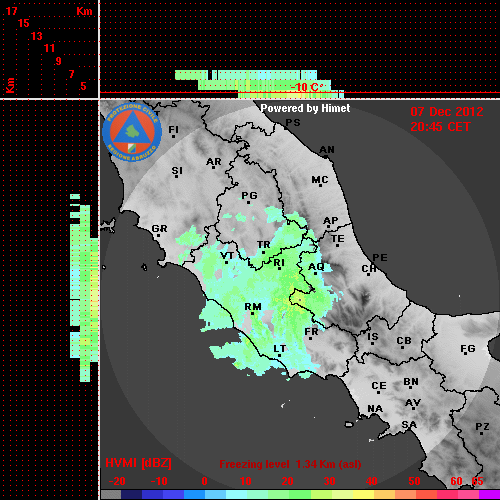Click the 07 Dec 2012 date stamp
Image resolution: width=500 pixels, height=500 pixels.
447,112
